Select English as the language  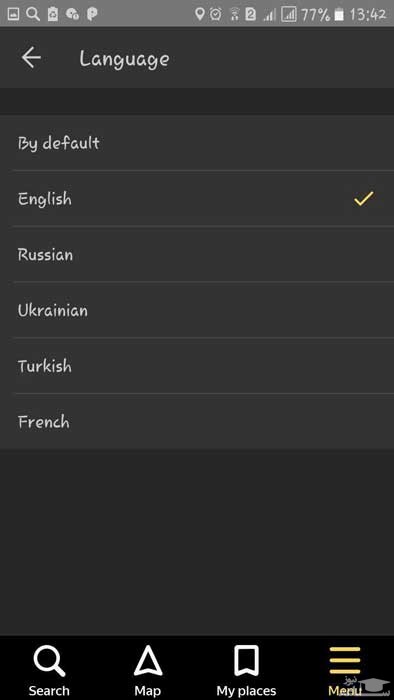pyautogui.click(x=197, y=199)
